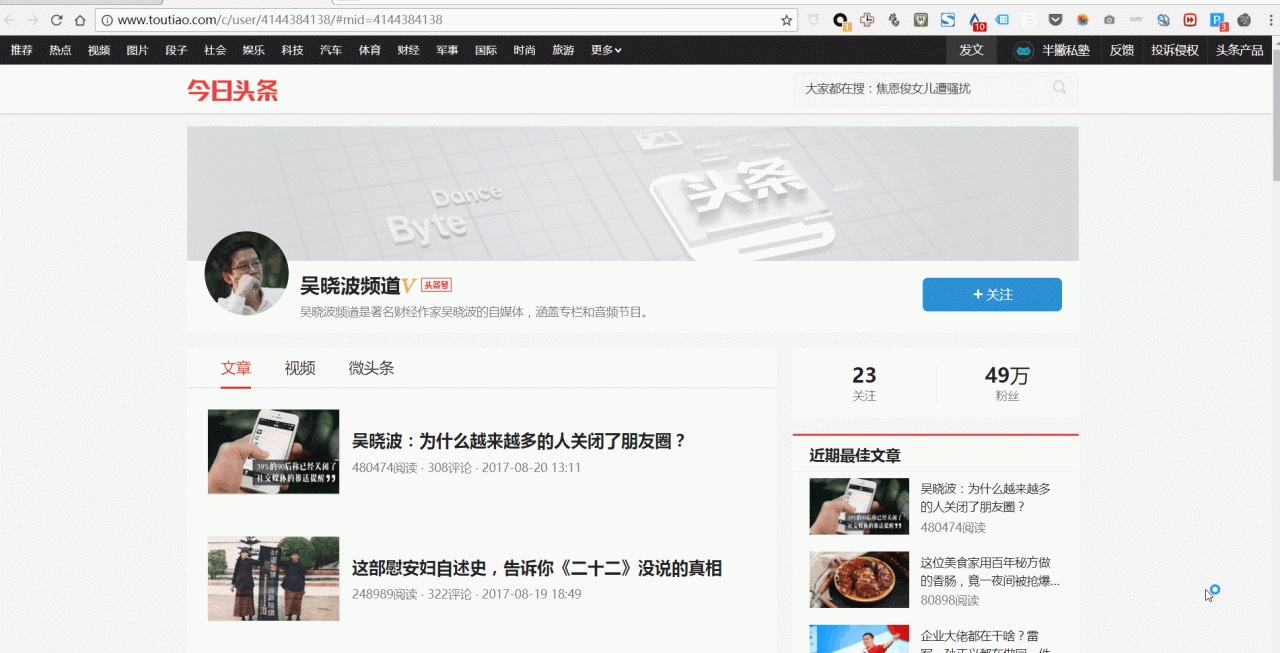The width and height of the screenshot is (1280, 653).
Task: Reload the page with the refresh icon
Action: [57, 20]
